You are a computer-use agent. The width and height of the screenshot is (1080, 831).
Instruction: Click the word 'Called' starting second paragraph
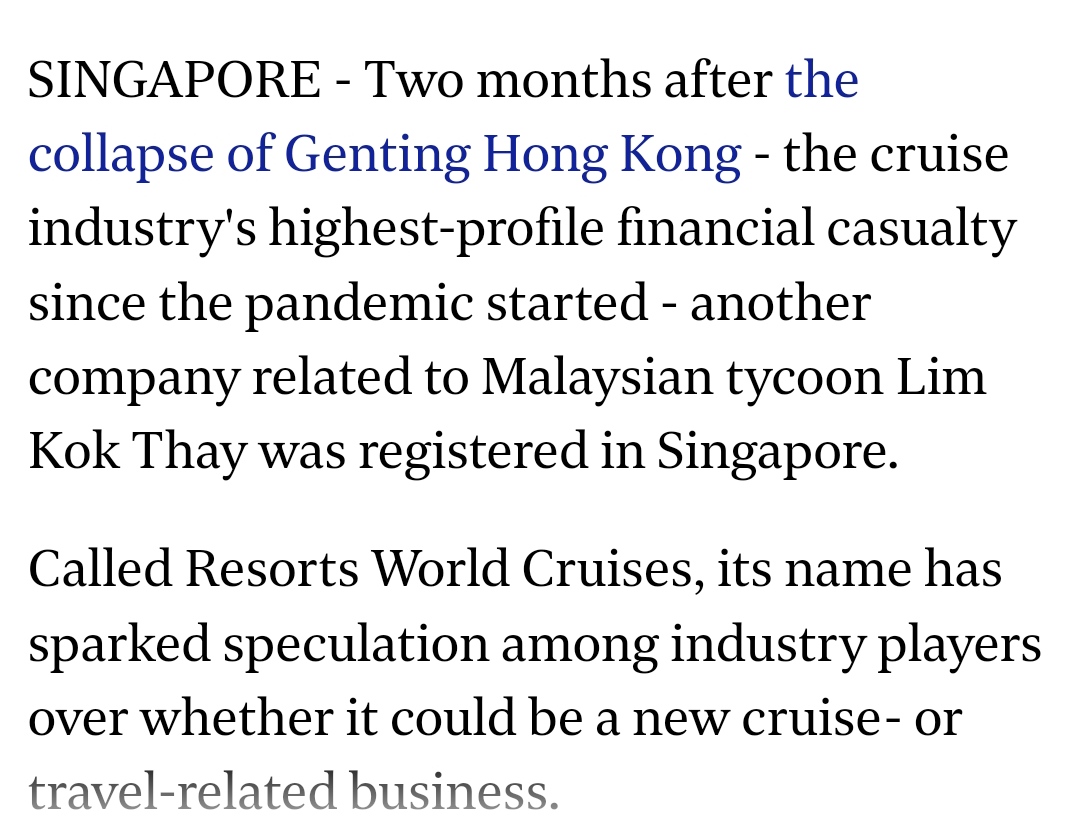(101, 569)
